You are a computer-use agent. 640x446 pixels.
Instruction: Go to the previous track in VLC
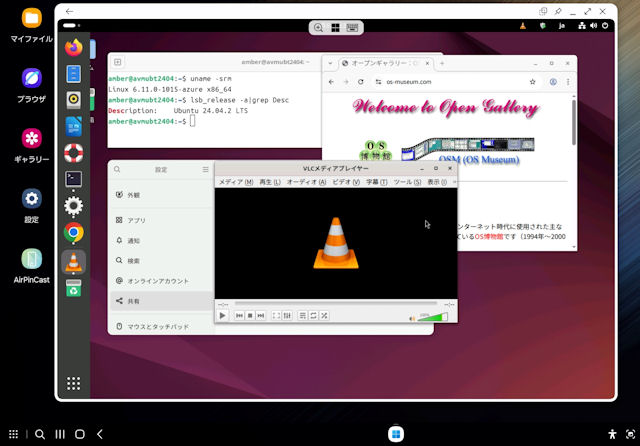click(x=239, y=315)
